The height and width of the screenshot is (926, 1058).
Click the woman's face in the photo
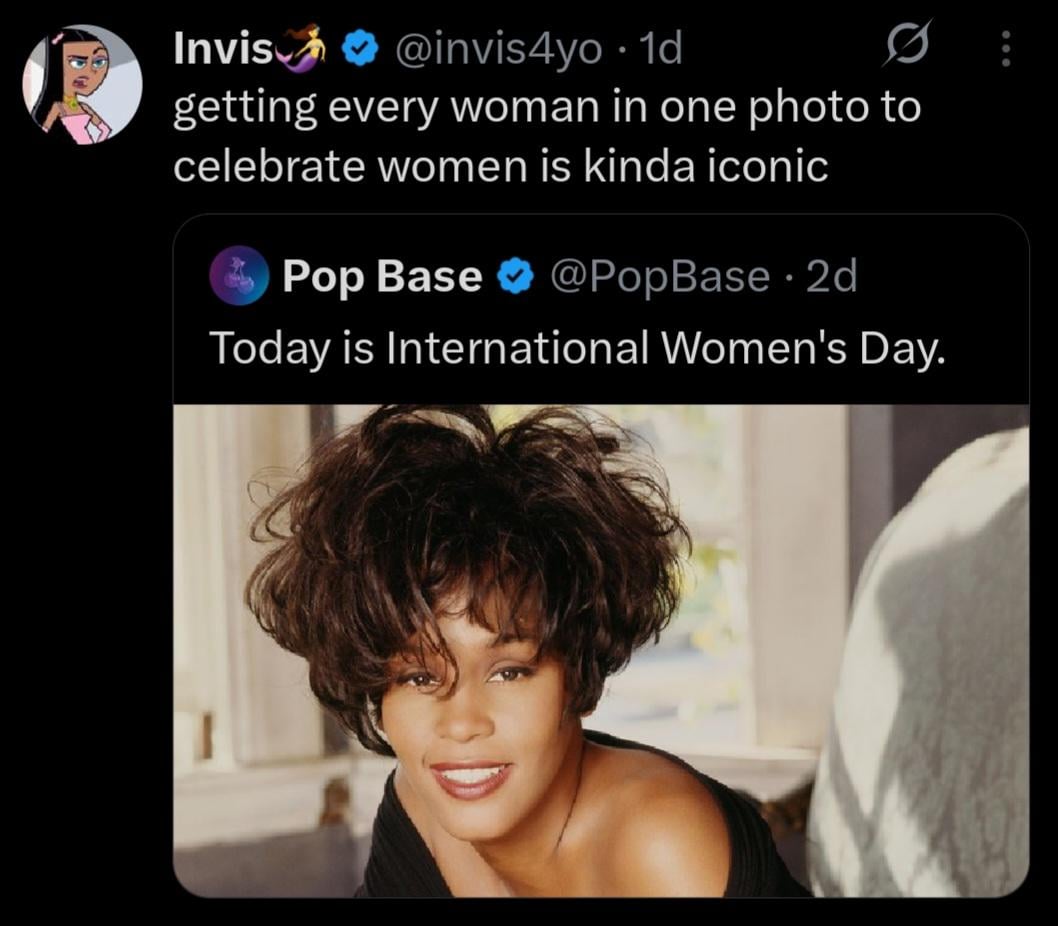(x=470, y=720)
